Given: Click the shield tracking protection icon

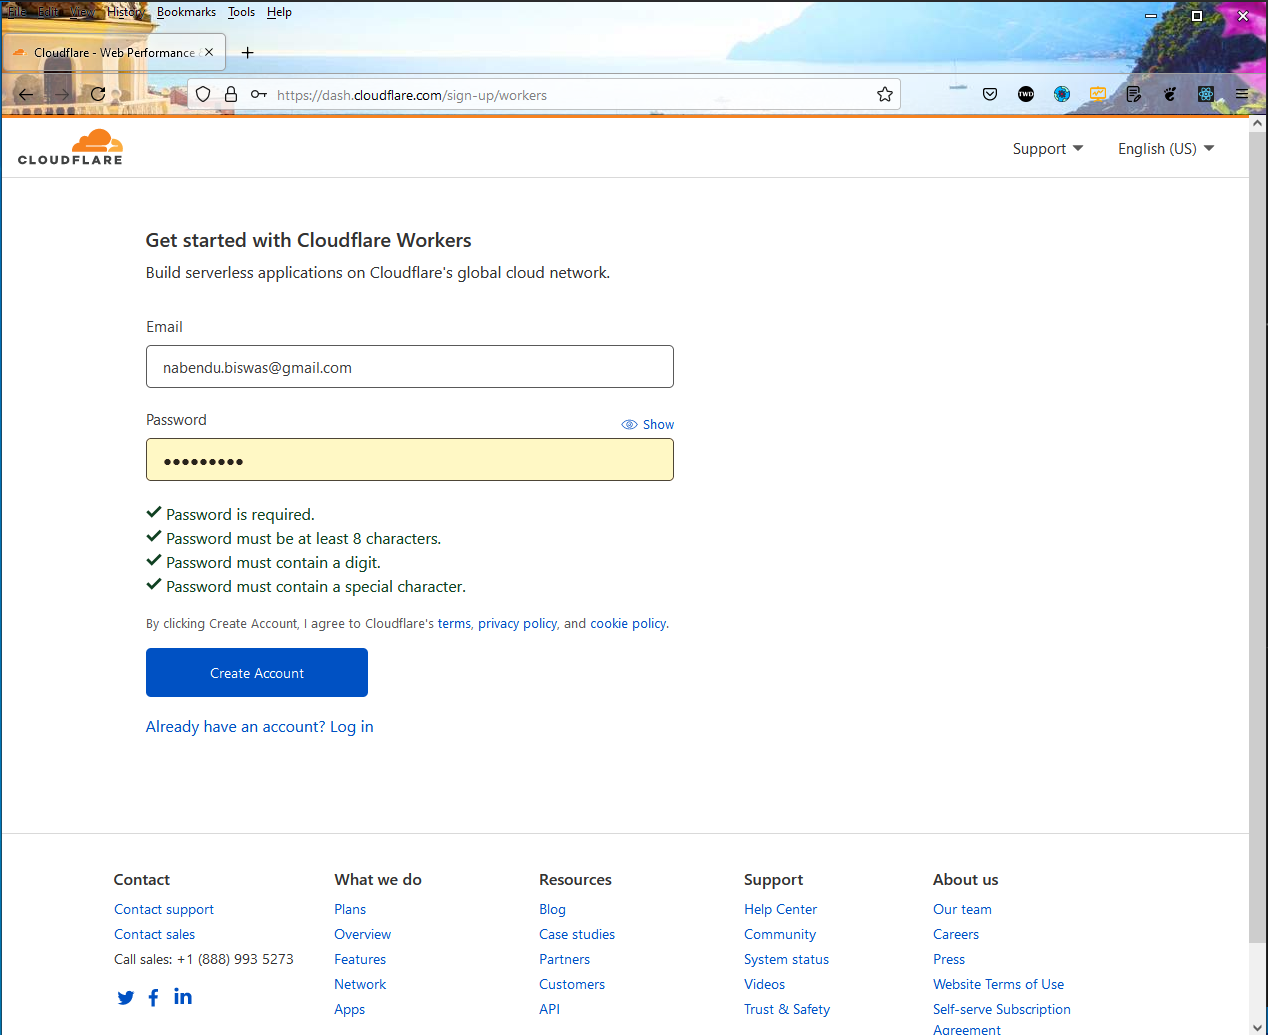Looking at the screenshot, I should pyautogui.click(x=203, y=94).
